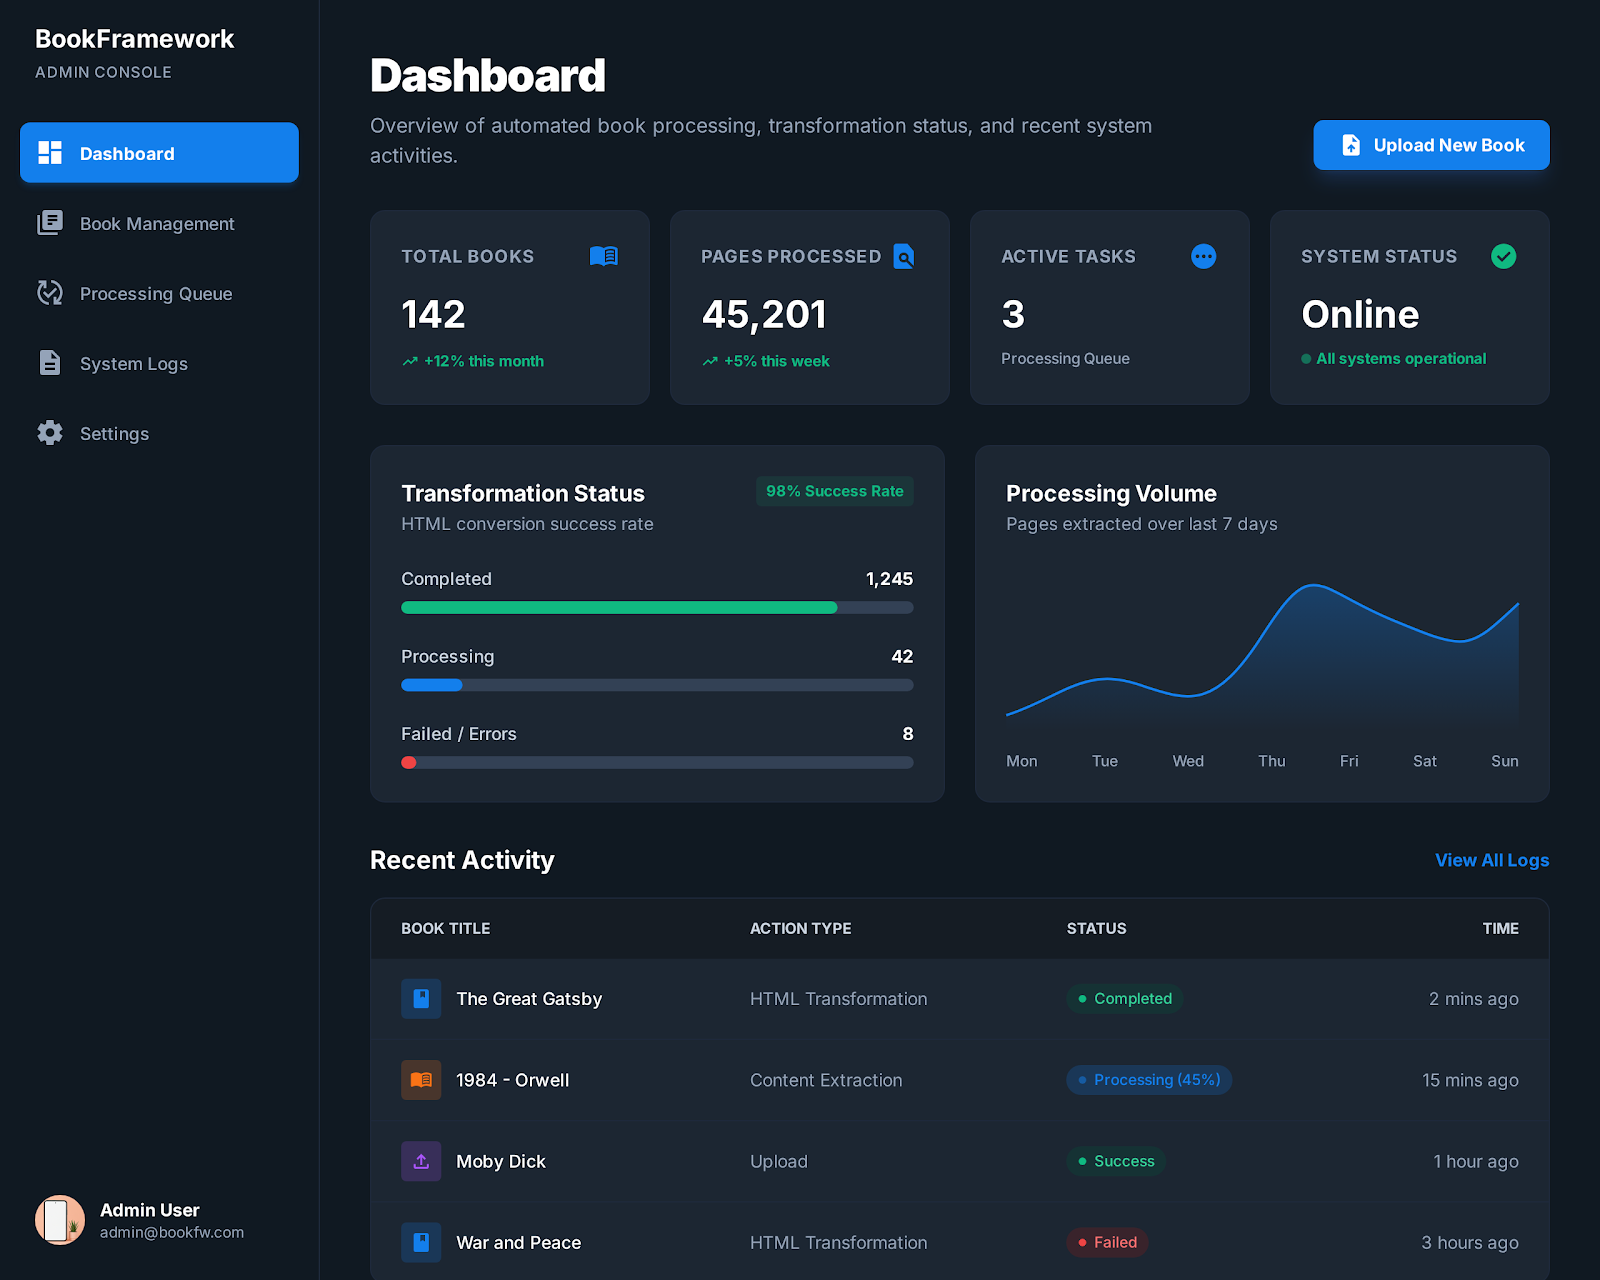Click the blue Processing progress bar

pos(432,685)
